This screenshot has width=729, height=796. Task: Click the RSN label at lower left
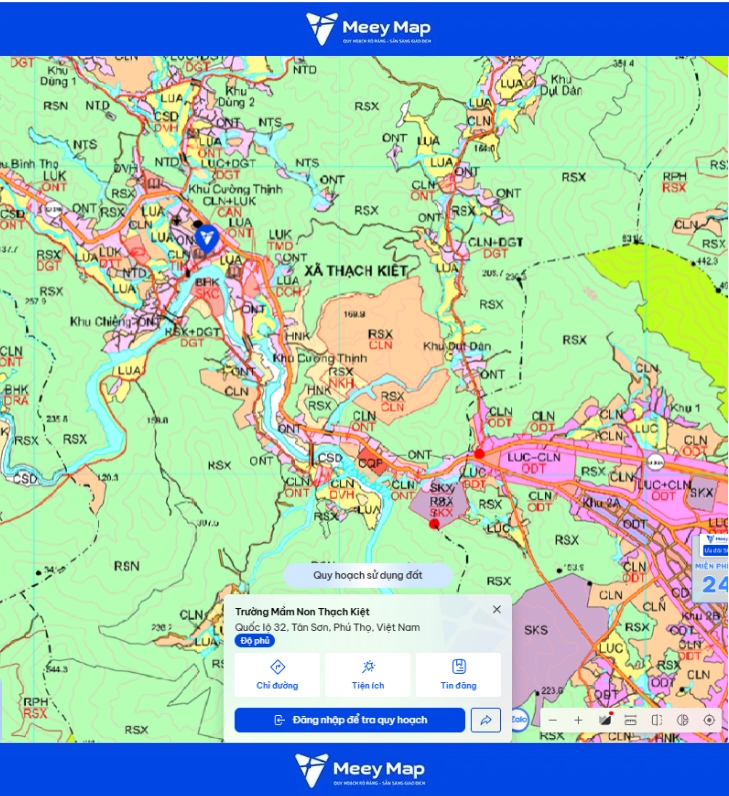[x=126, y=566]
